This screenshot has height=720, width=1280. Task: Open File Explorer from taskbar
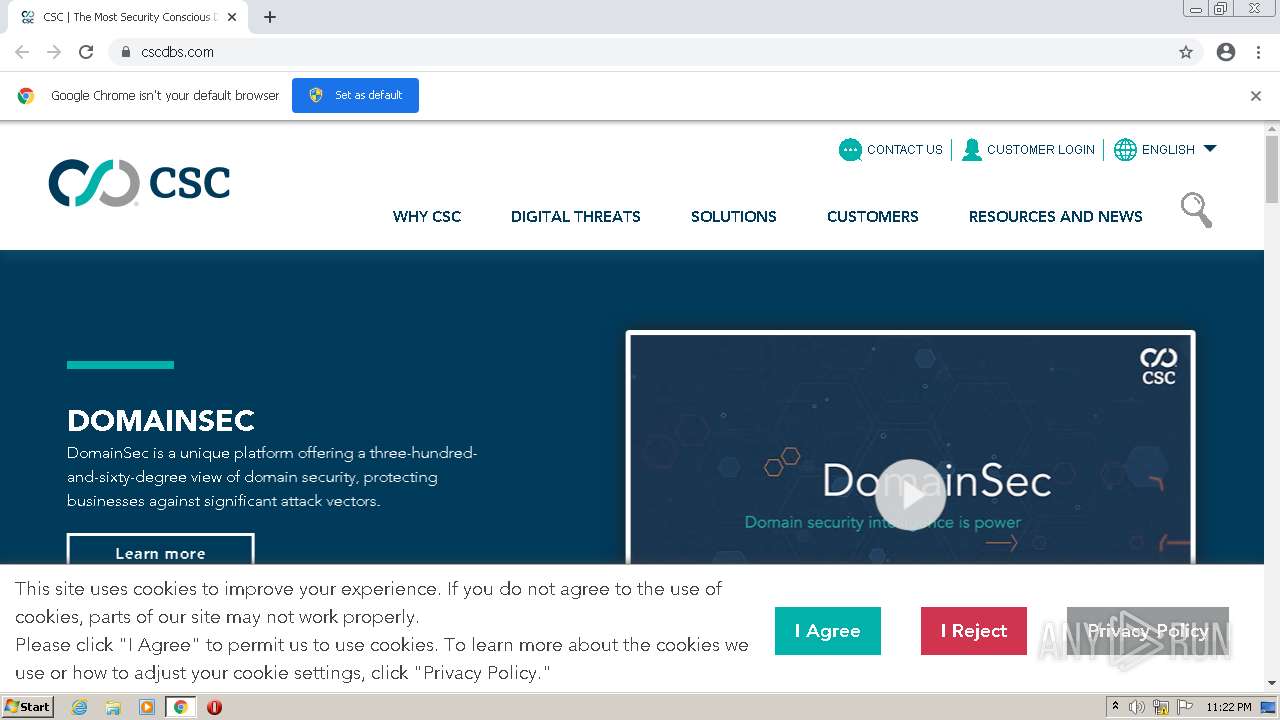(113, 707)
